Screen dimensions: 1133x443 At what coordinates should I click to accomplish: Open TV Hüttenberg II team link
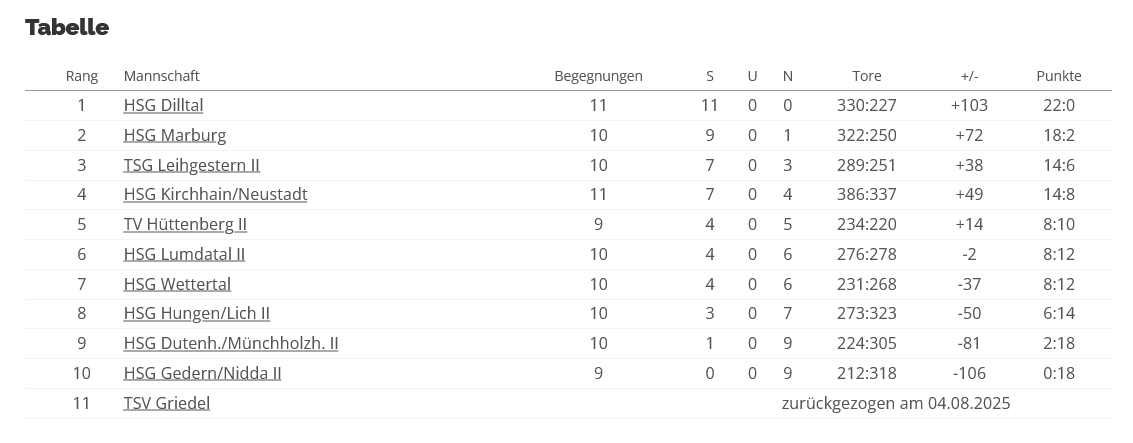[185, 224]
